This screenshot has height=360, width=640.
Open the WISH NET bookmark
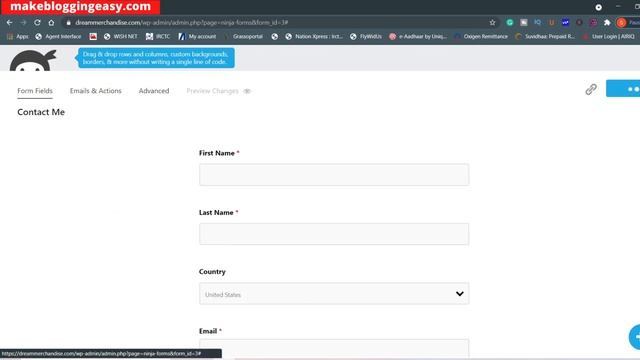121,36
